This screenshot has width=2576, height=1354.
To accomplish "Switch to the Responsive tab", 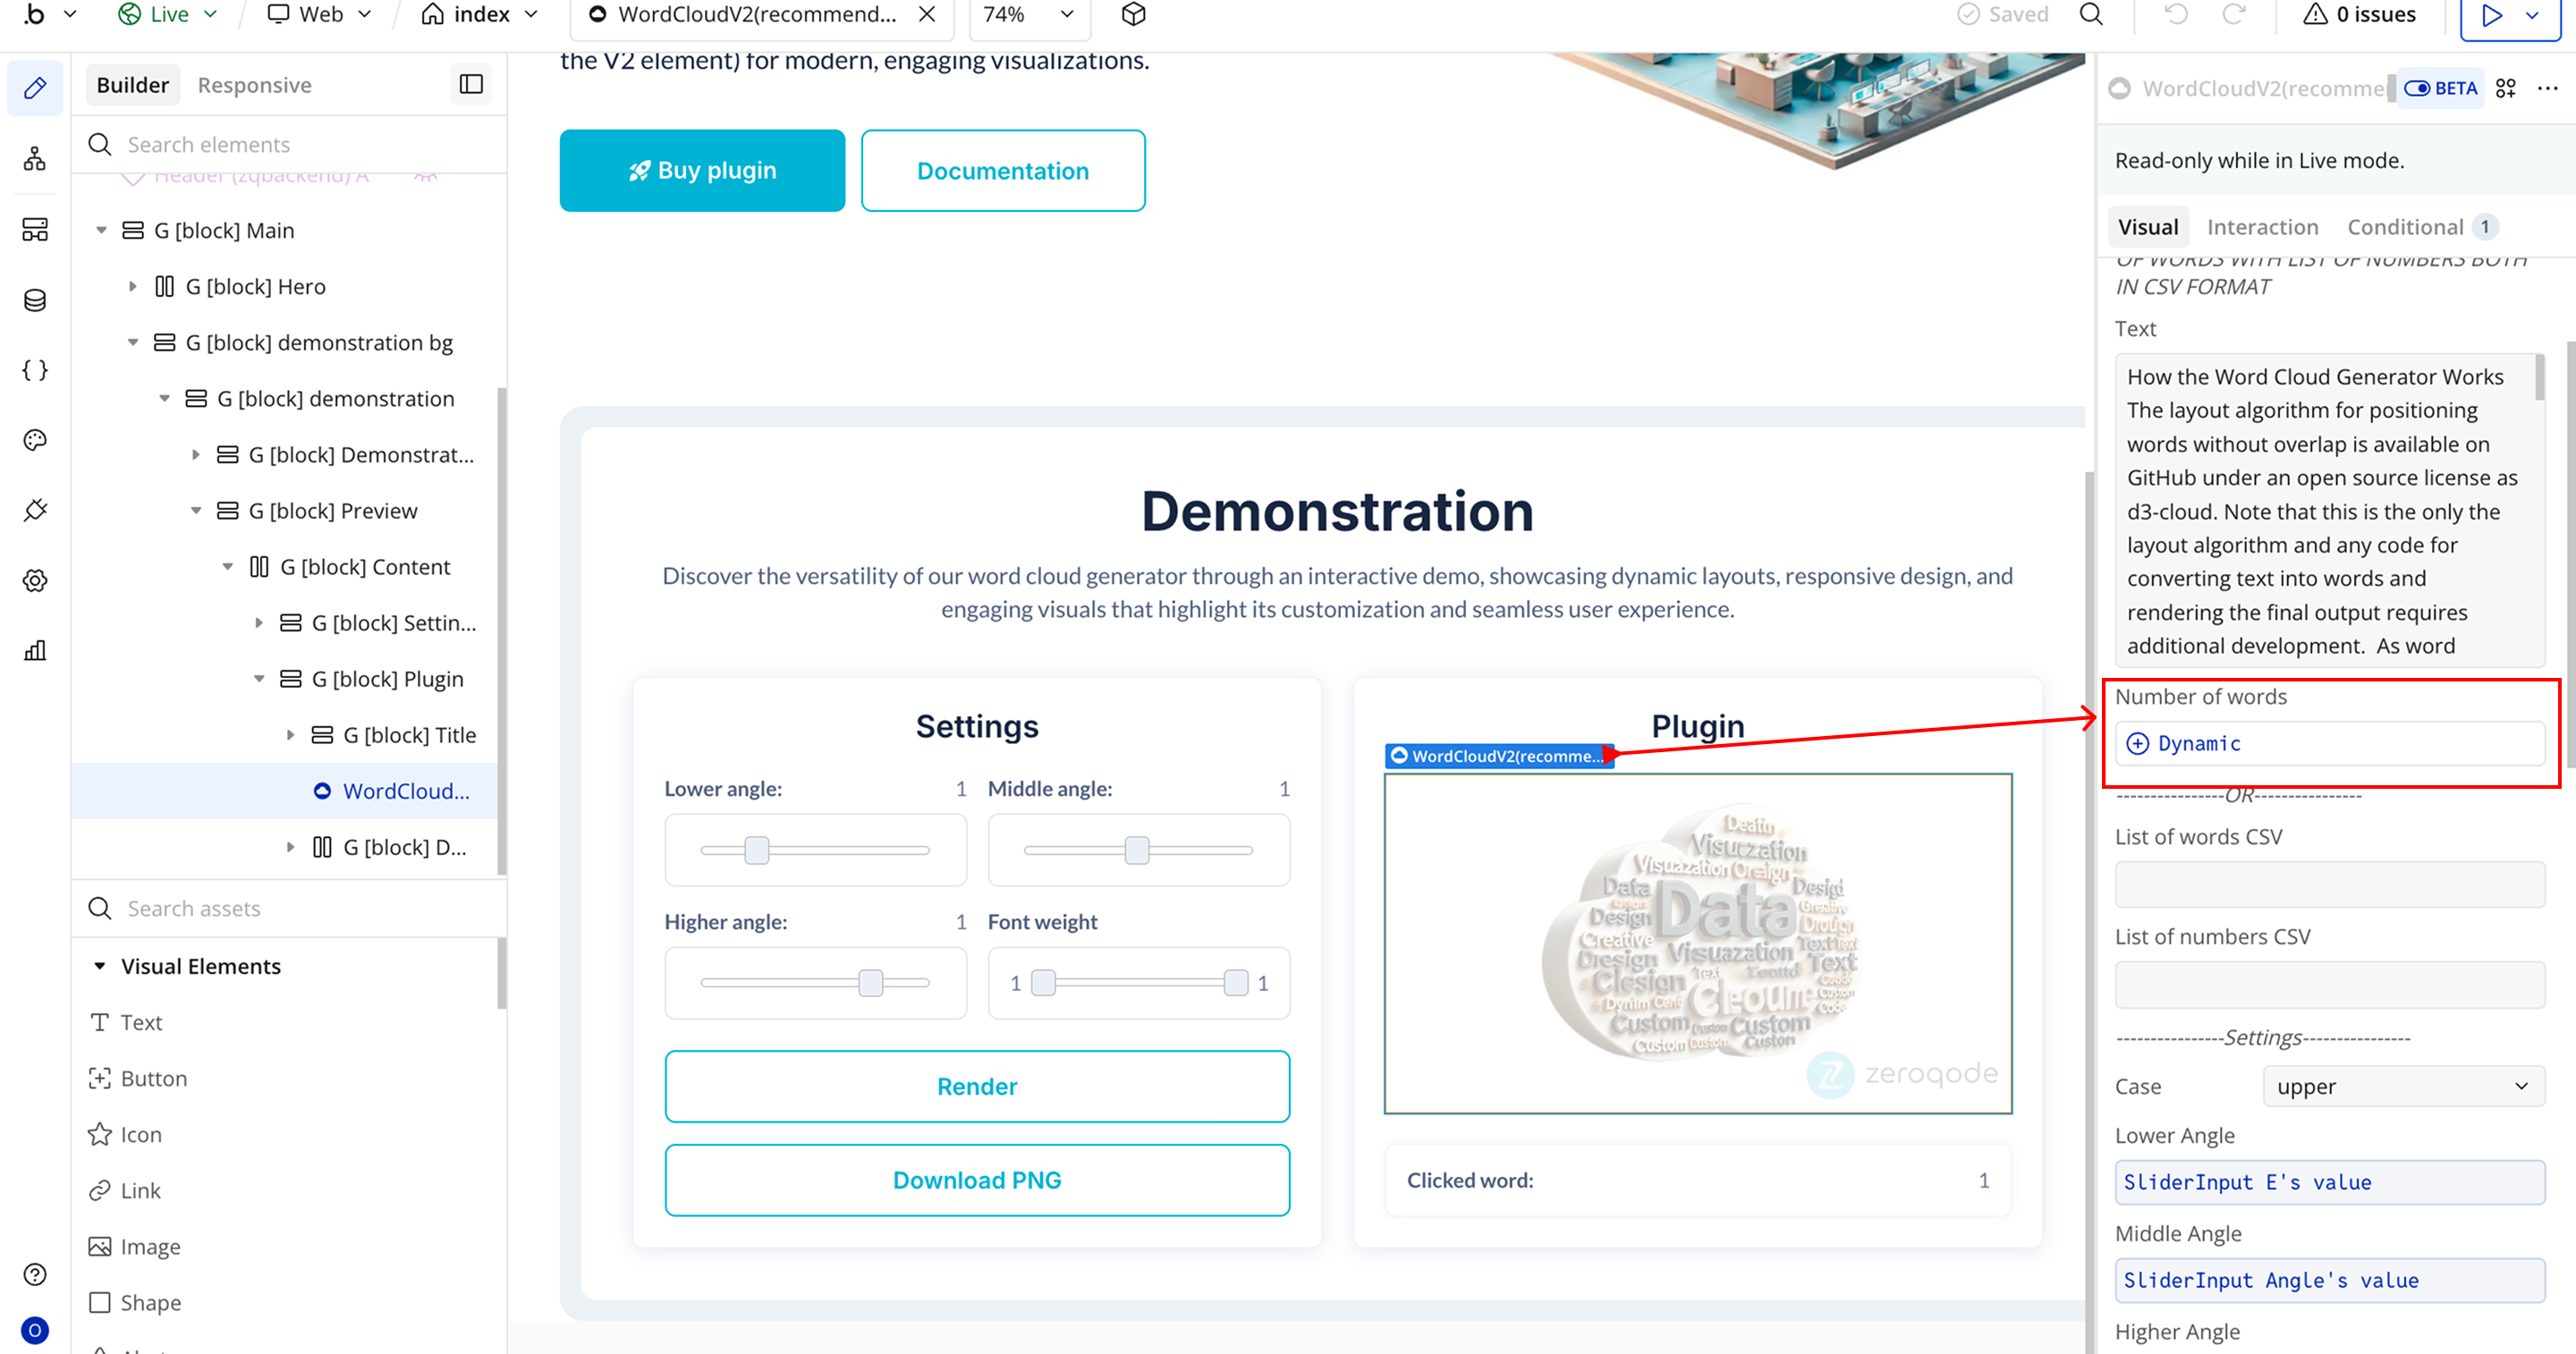I will (x=254, y=85).
